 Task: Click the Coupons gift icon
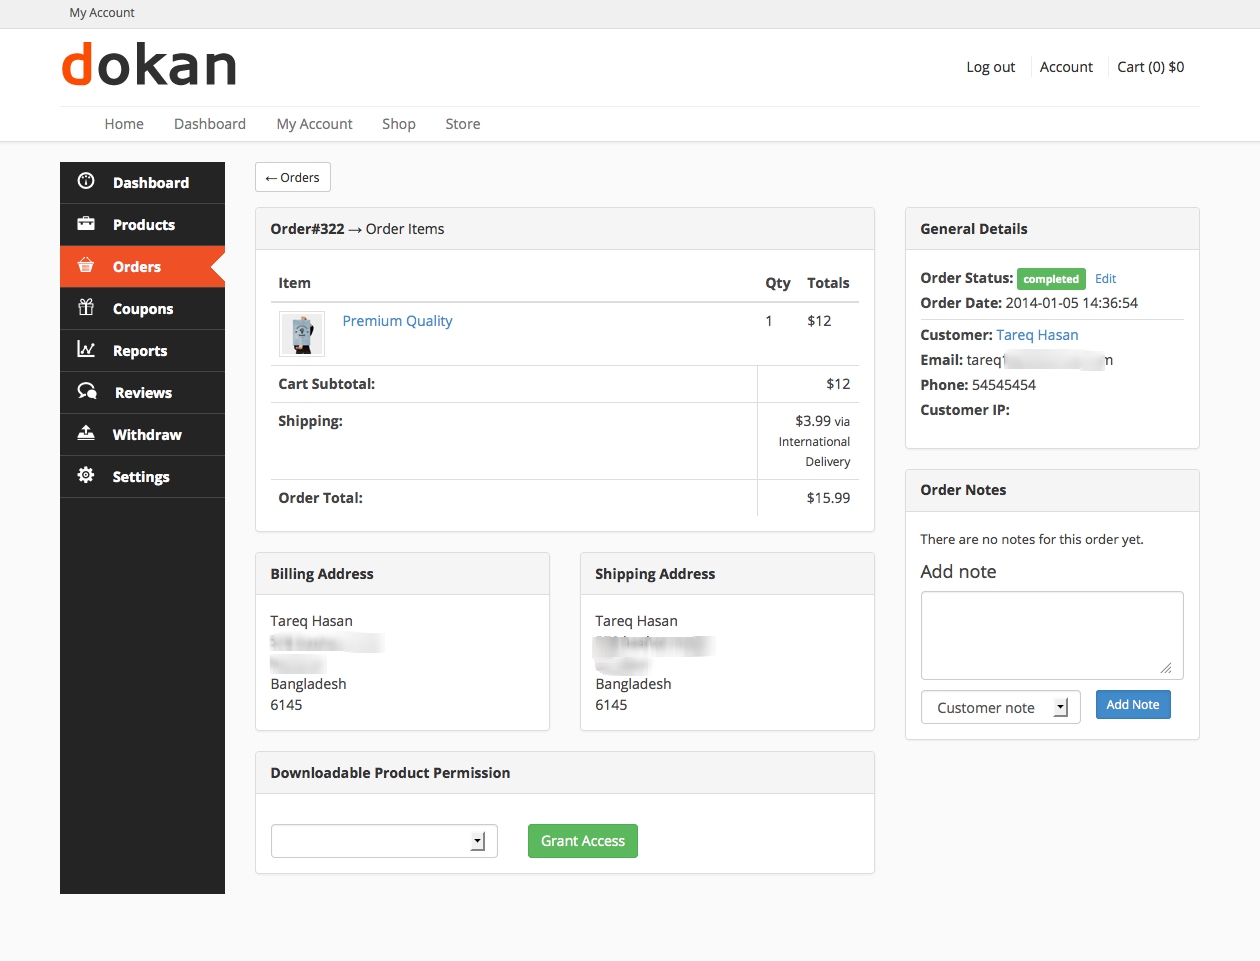coord(86,308)
